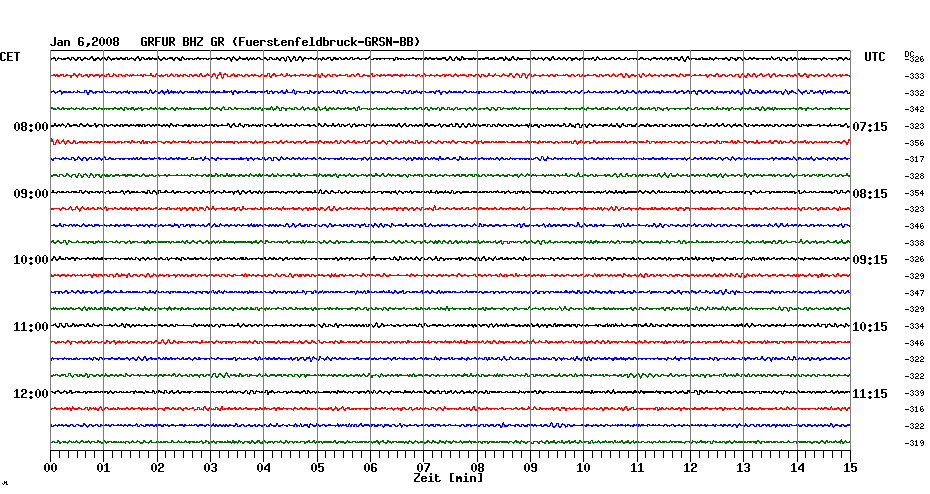Click the "03" minute axis label

[x=211, y=468]
